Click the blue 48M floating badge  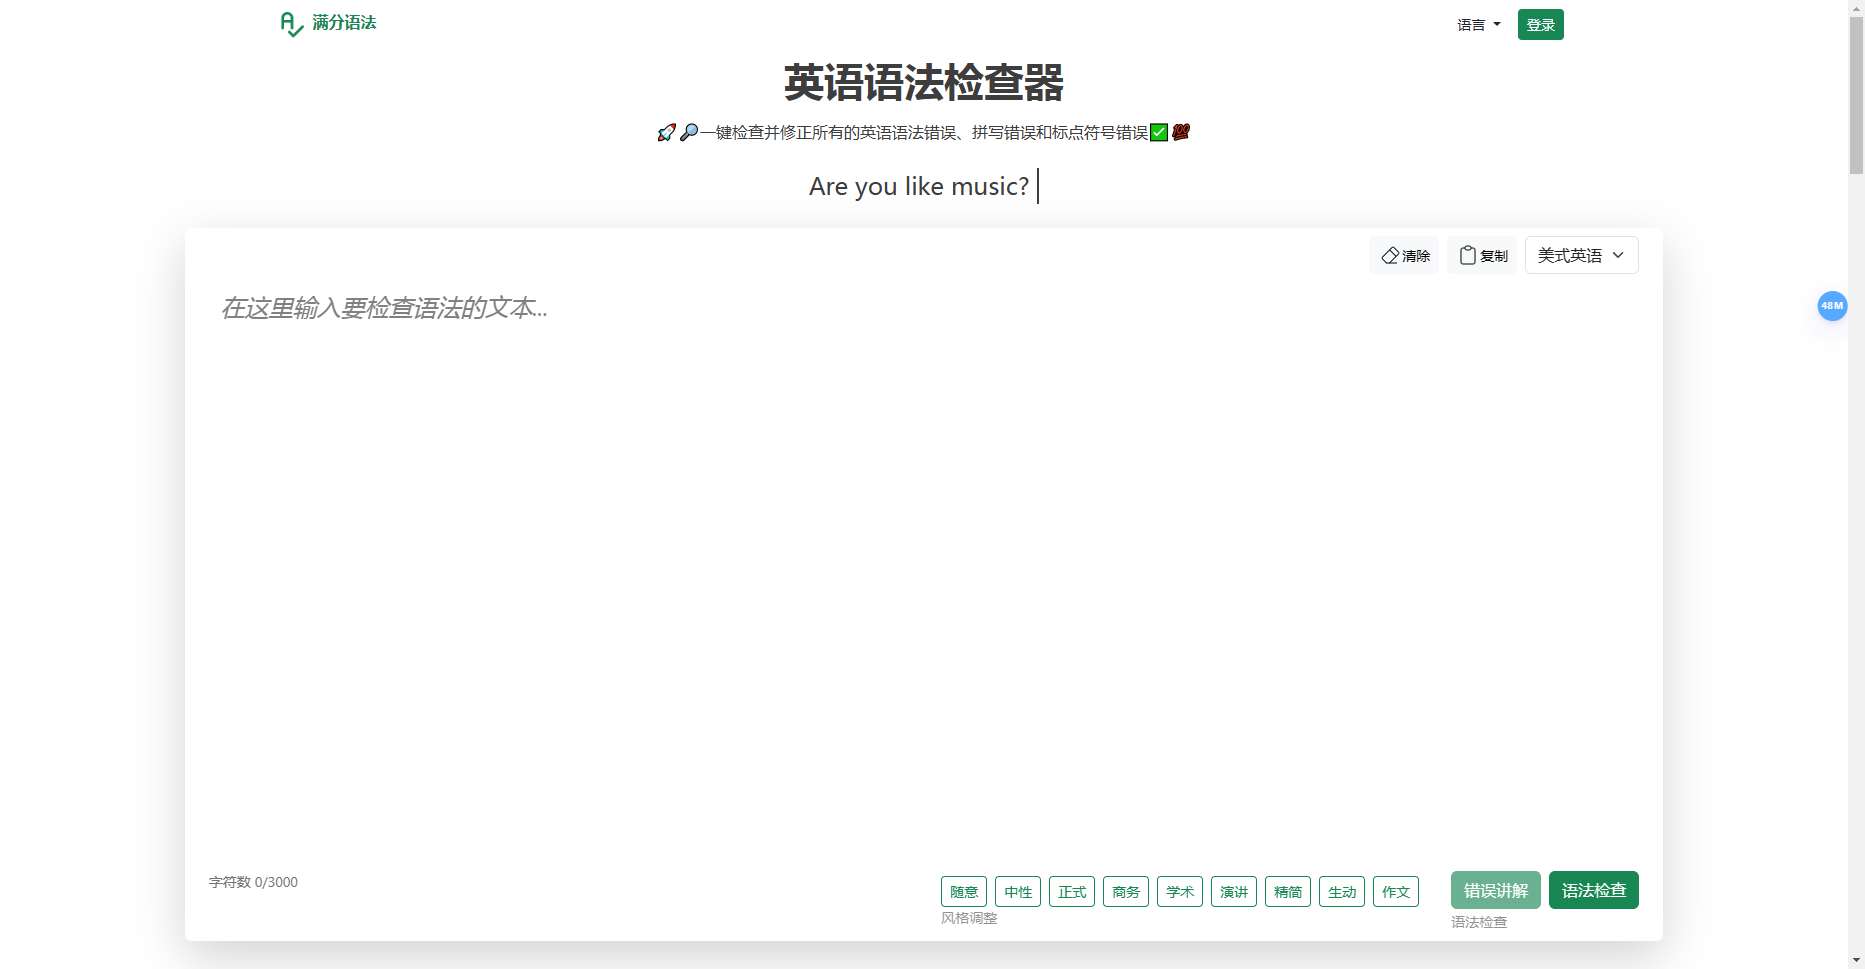point(1832,306)
